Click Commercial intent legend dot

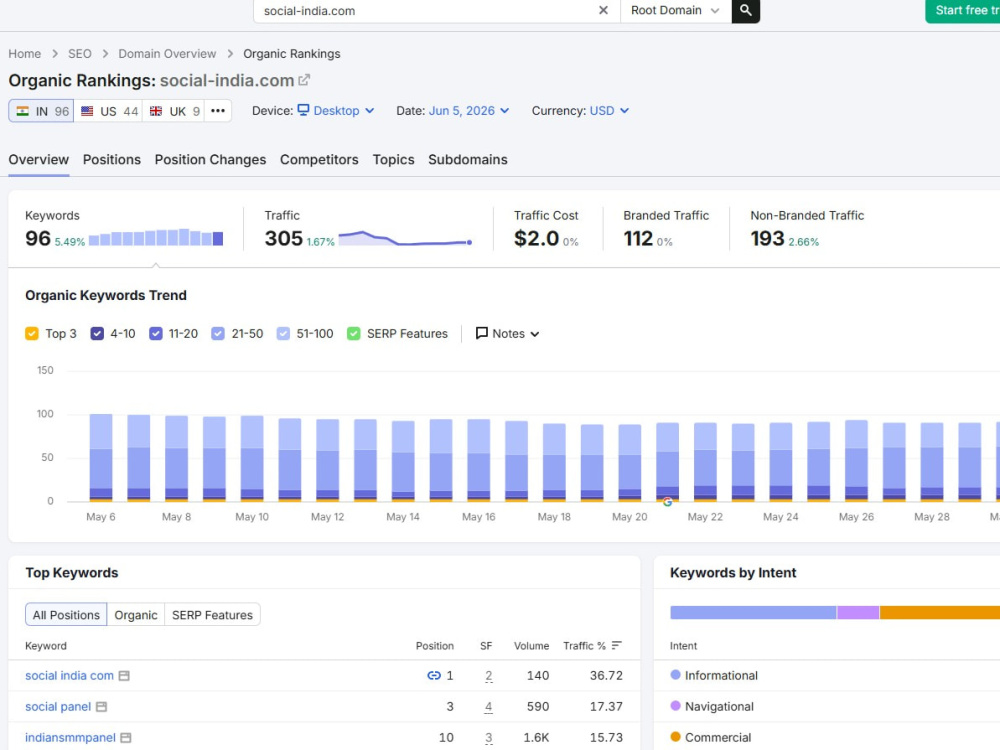(x=675, y=737)
